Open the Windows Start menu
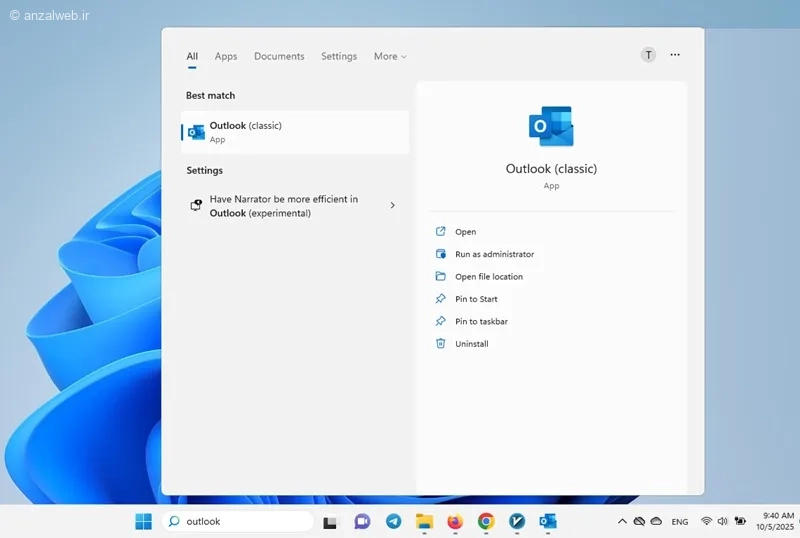800x538 pixels. [x=143, y=521]
